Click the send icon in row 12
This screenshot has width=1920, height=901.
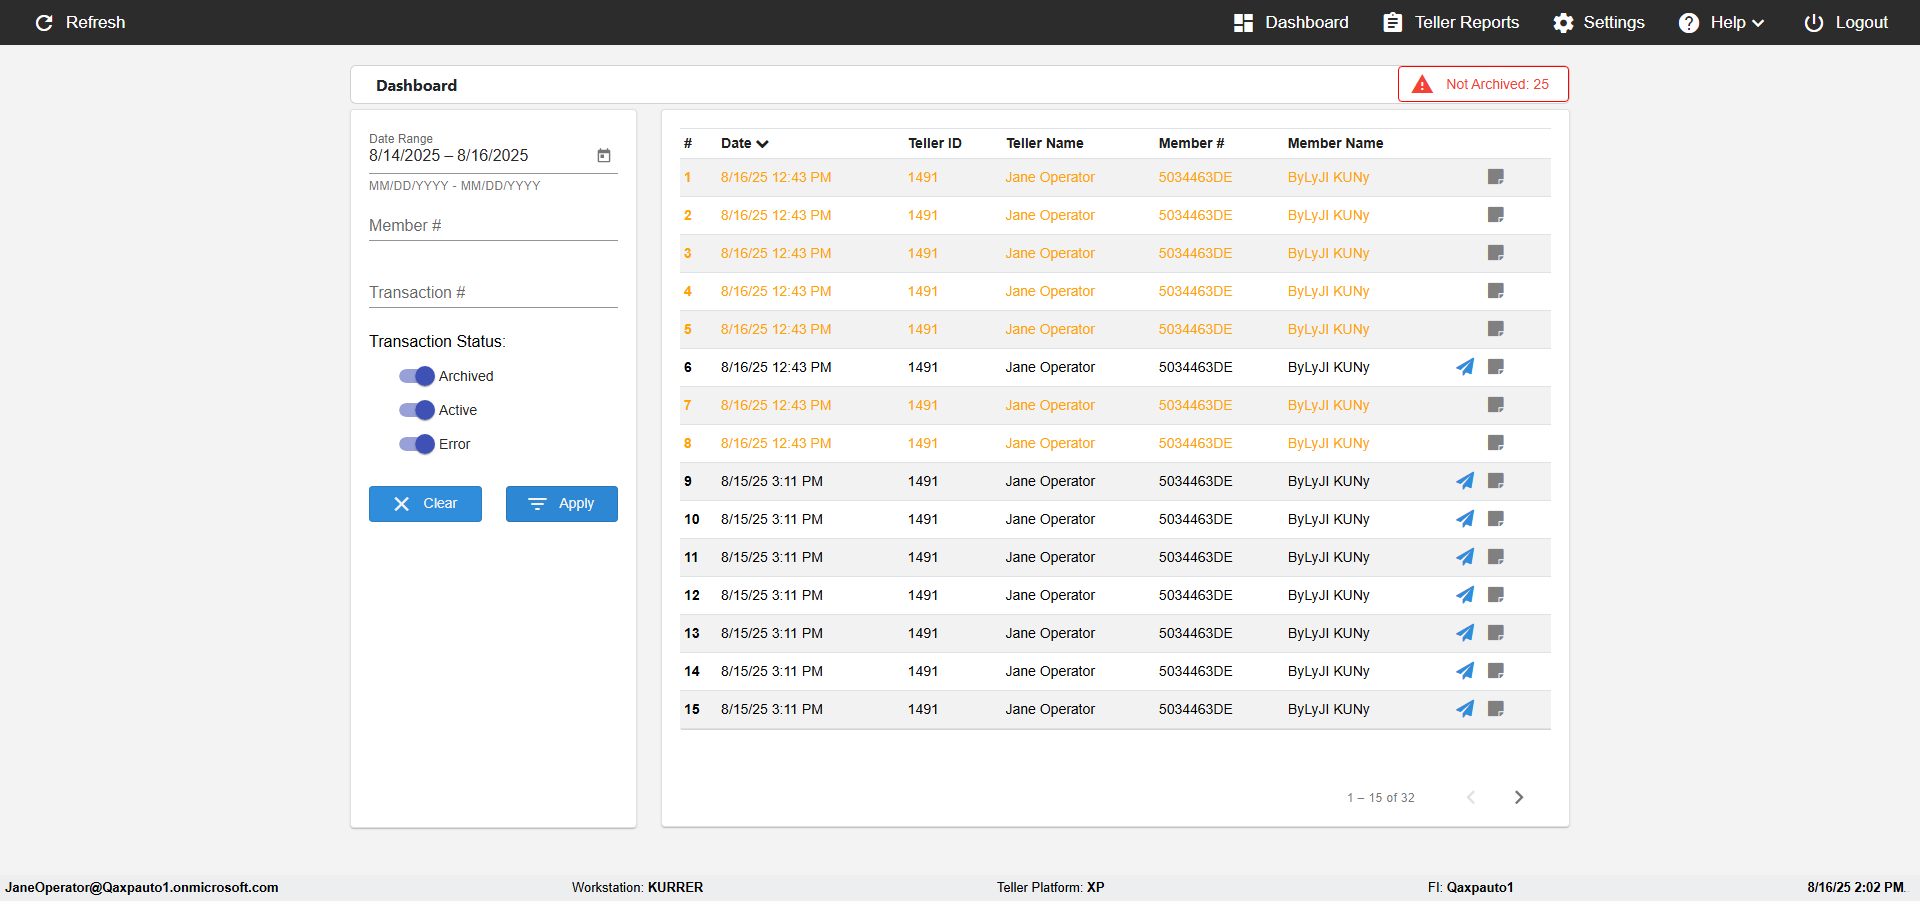click(x=1464, y=595)
